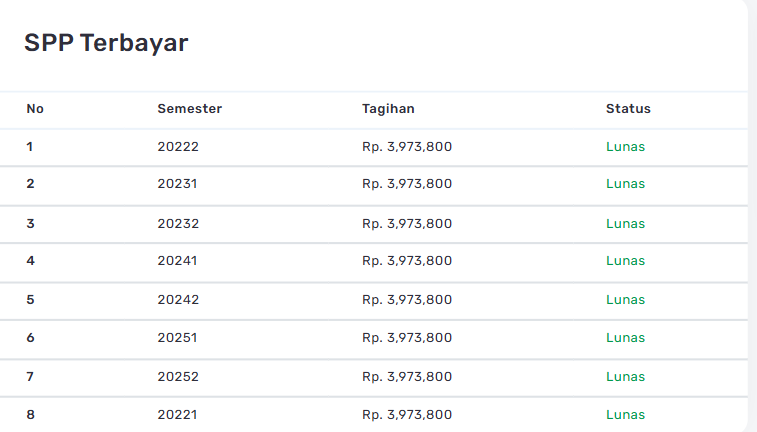Click Lunas status for semester 20252
This screenshot has height=432, width=757.
tap(625, 377)
